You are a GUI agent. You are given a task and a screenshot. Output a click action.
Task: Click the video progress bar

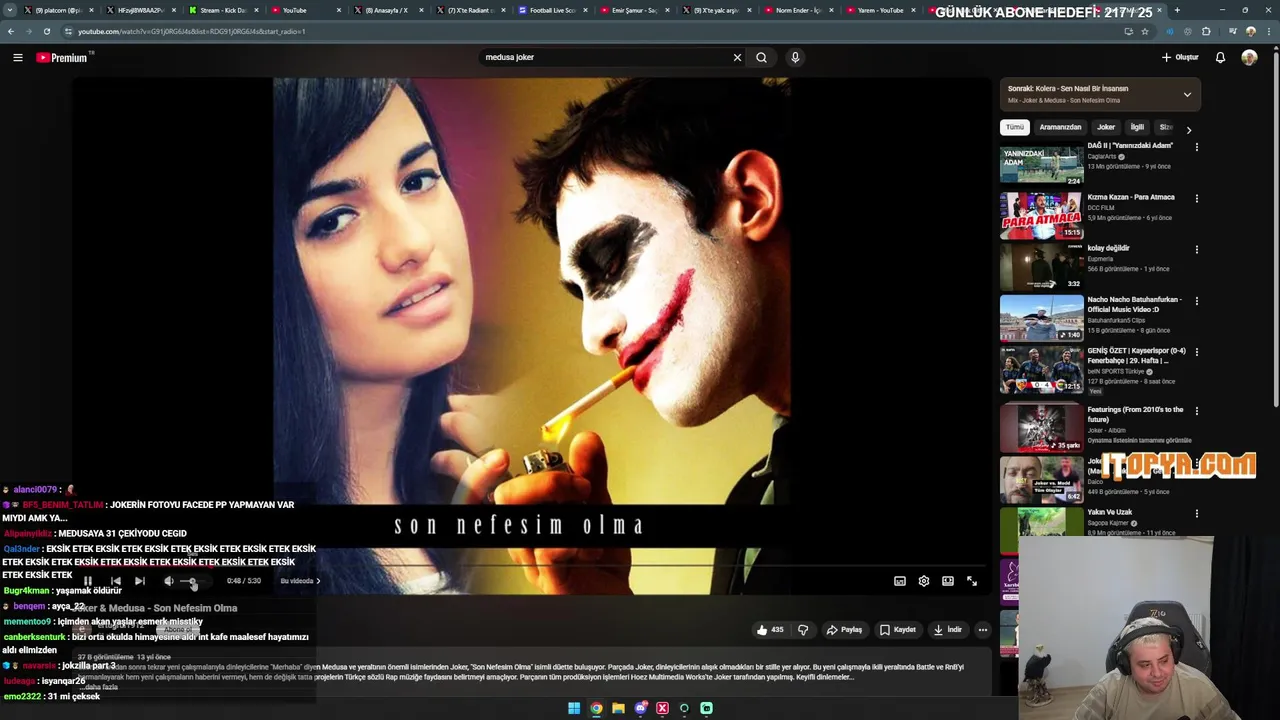532,566
